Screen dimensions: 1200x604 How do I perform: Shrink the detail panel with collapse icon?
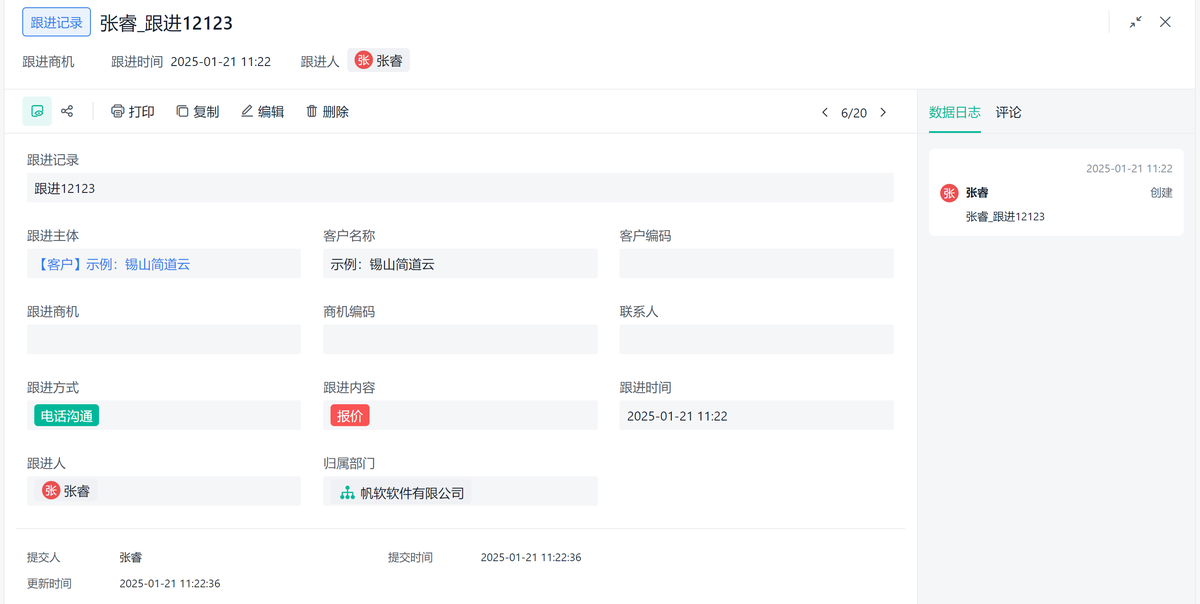point(1136,22)
